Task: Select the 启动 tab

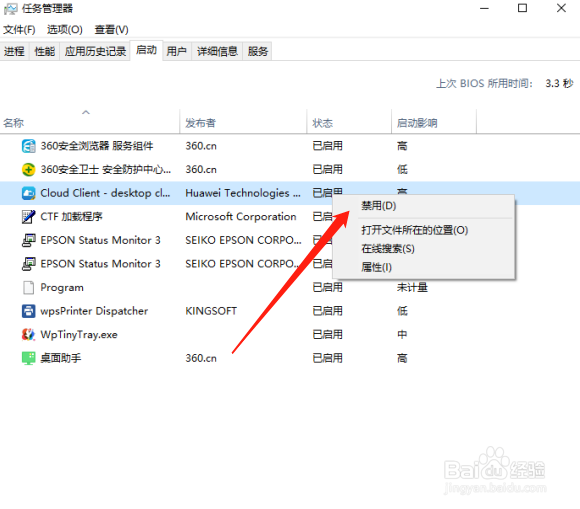Action: 146,50
